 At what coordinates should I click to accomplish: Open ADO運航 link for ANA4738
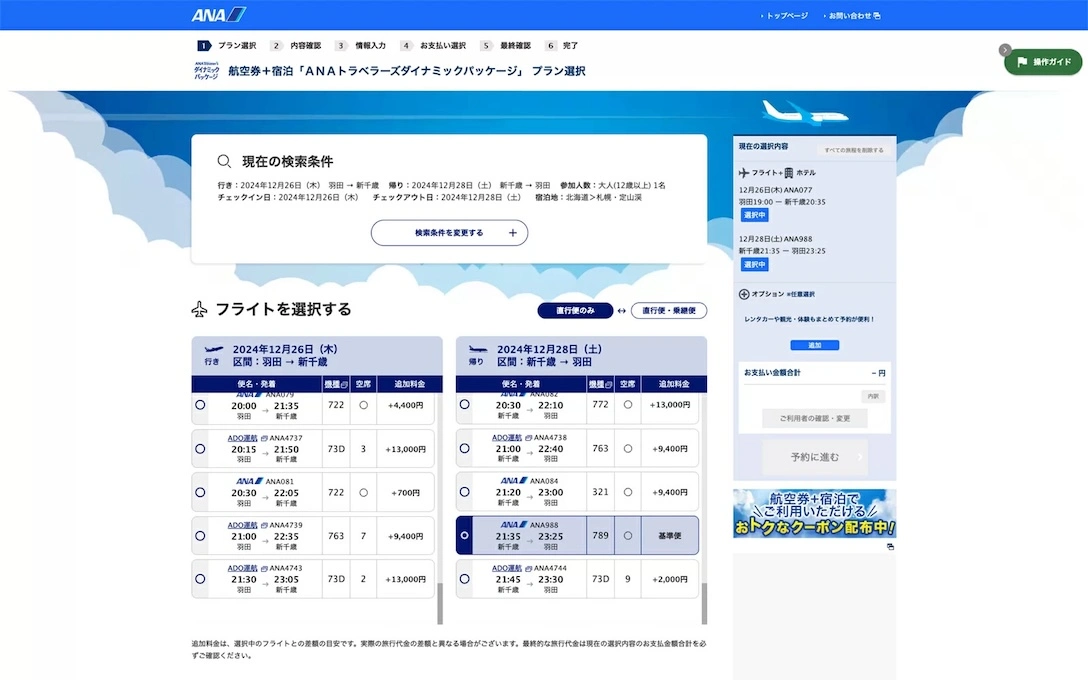coord(507,438)
